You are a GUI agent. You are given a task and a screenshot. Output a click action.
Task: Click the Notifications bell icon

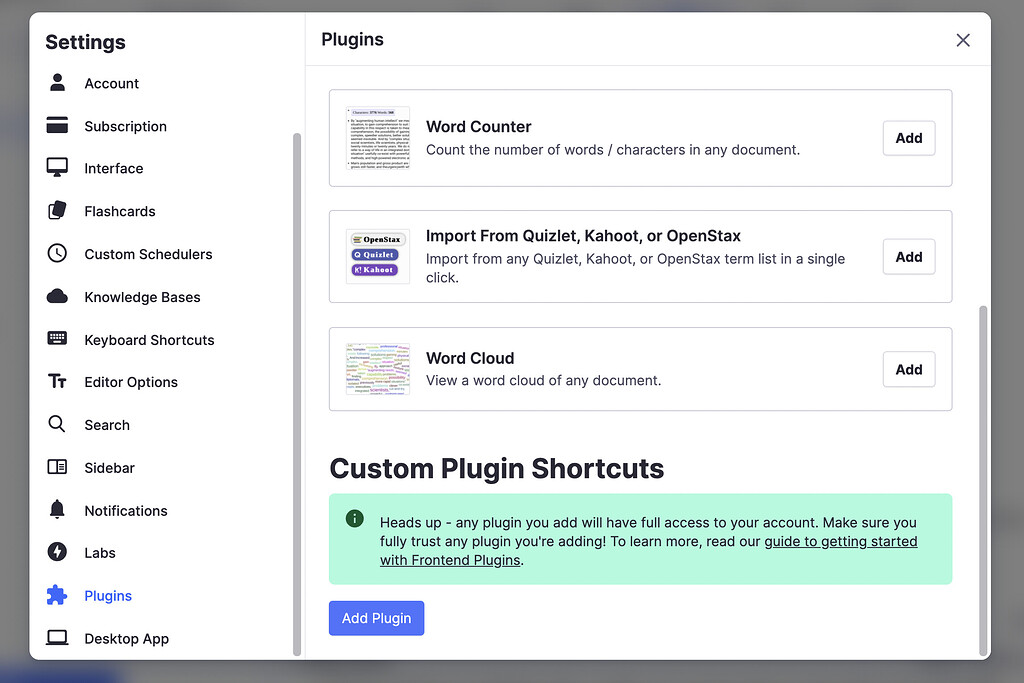(x=57, y=510)
